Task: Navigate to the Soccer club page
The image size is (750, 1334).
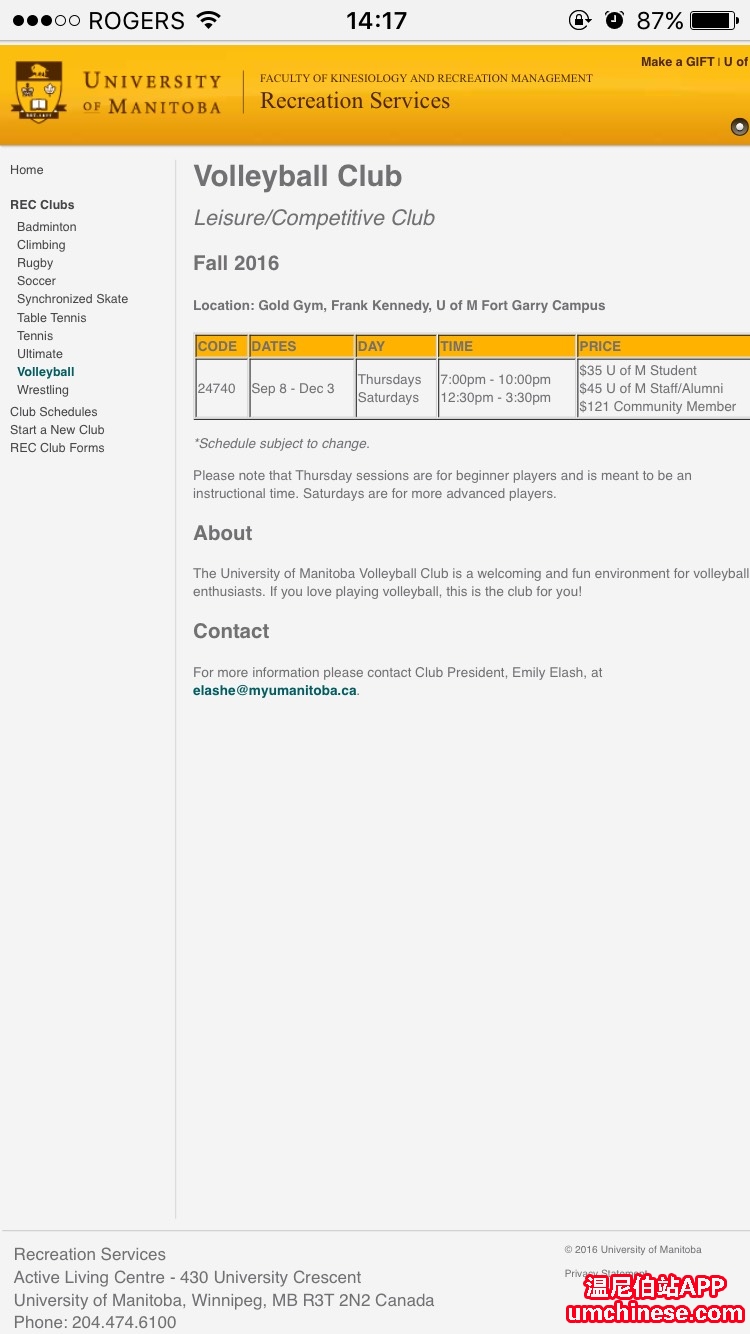Action: (x=36, y=281)
